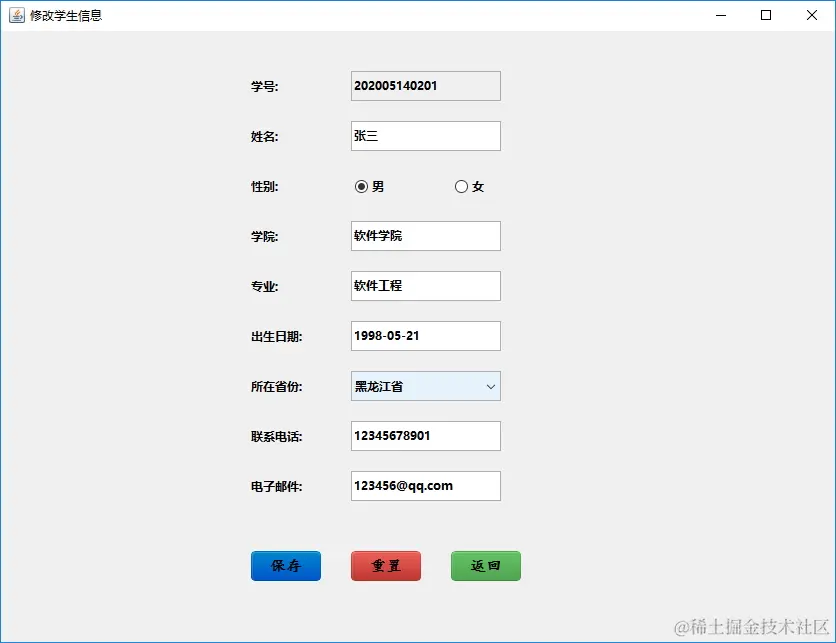Focus the 姓名 field containing 张三

[425, 136]
